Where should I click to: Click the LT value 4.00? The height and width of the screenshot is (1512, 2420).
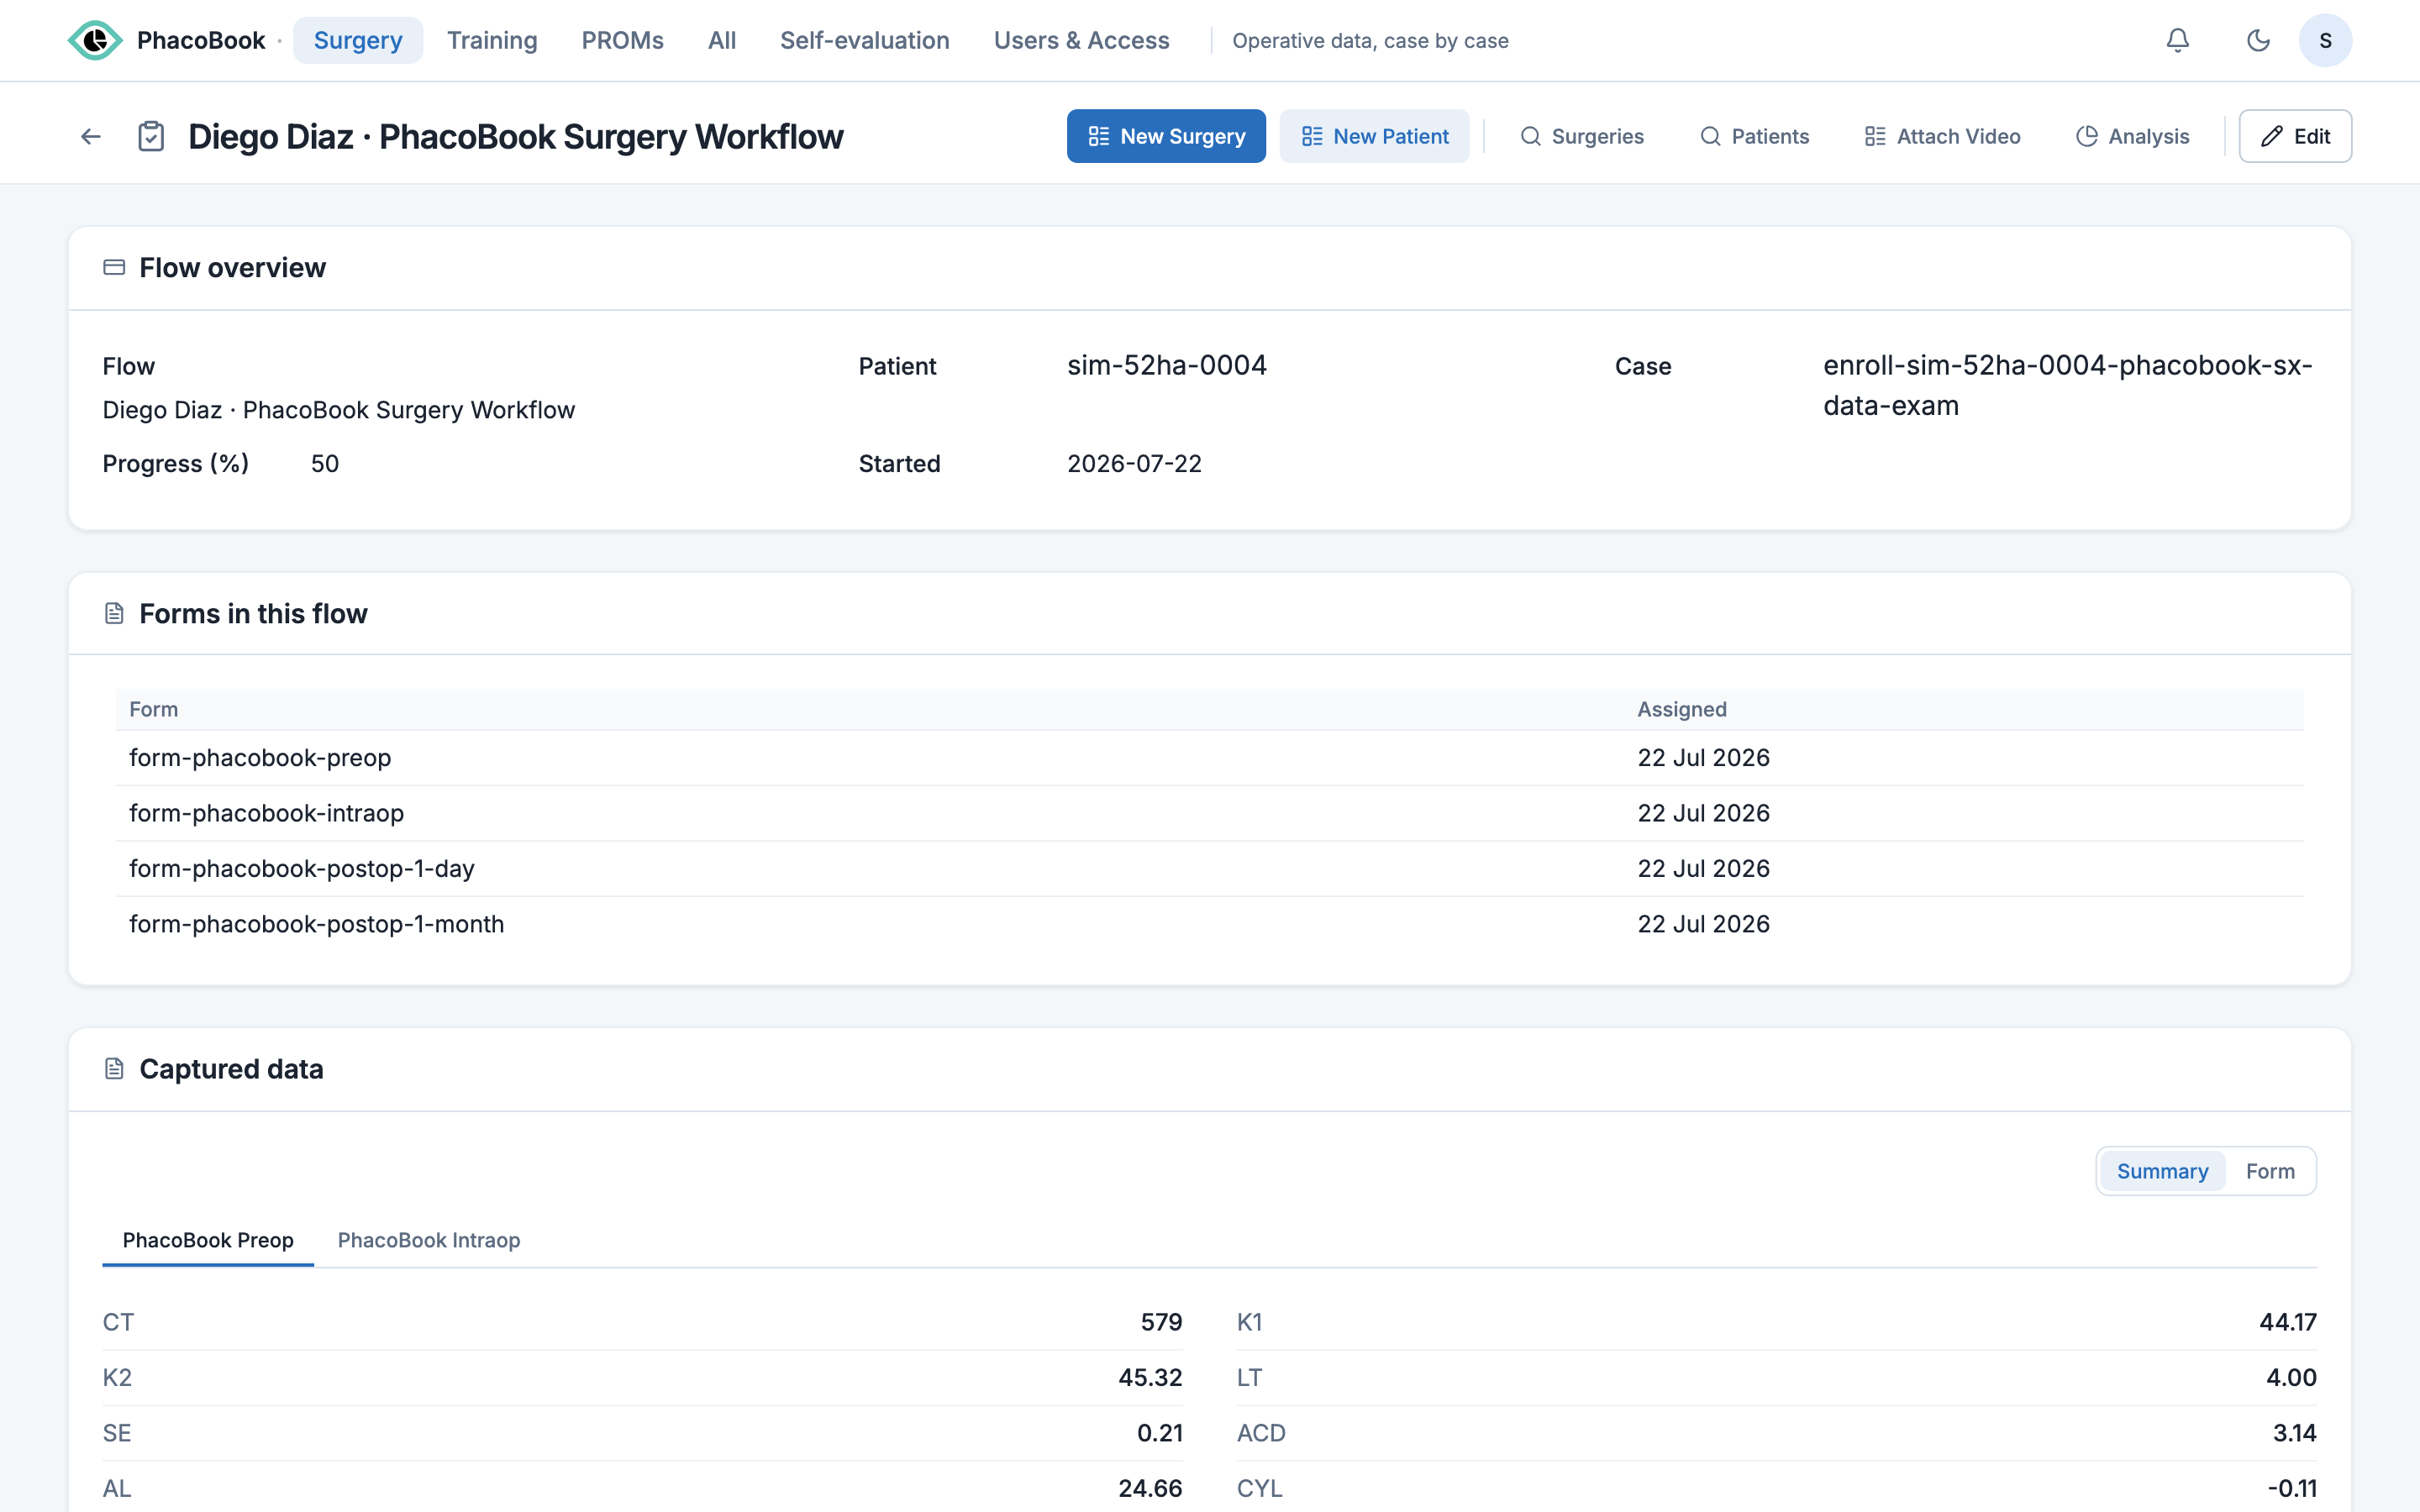click(2291, 1377)
